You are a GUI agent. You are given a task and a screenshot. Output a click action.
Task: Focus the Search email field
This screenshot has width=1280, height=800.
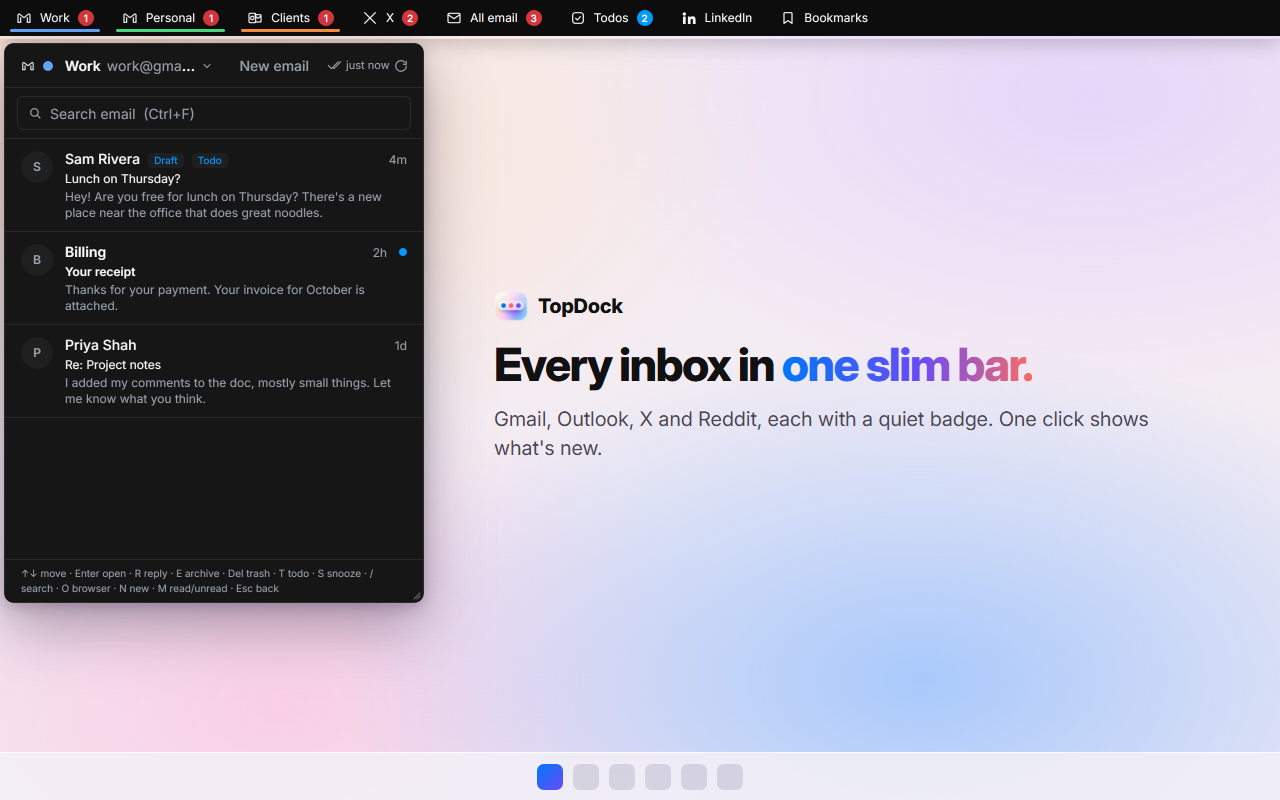214,113
